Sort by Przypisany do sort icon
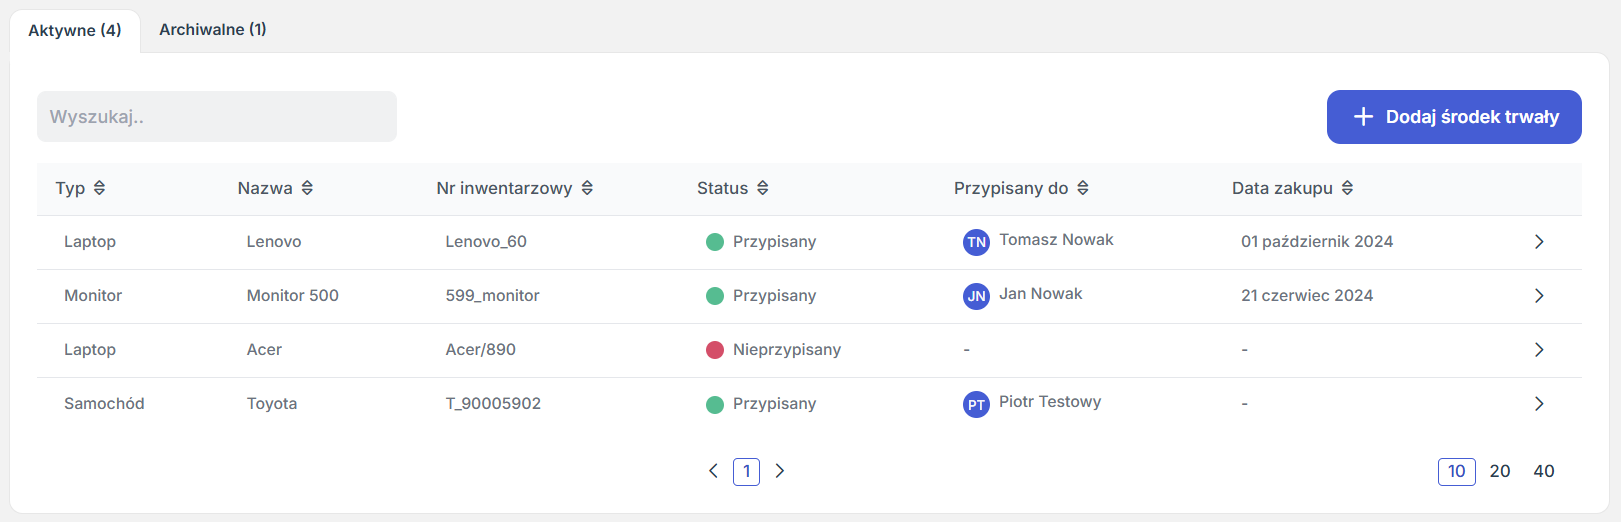The height and width of the screenshot is (522, 1621). click(1083, 188)
